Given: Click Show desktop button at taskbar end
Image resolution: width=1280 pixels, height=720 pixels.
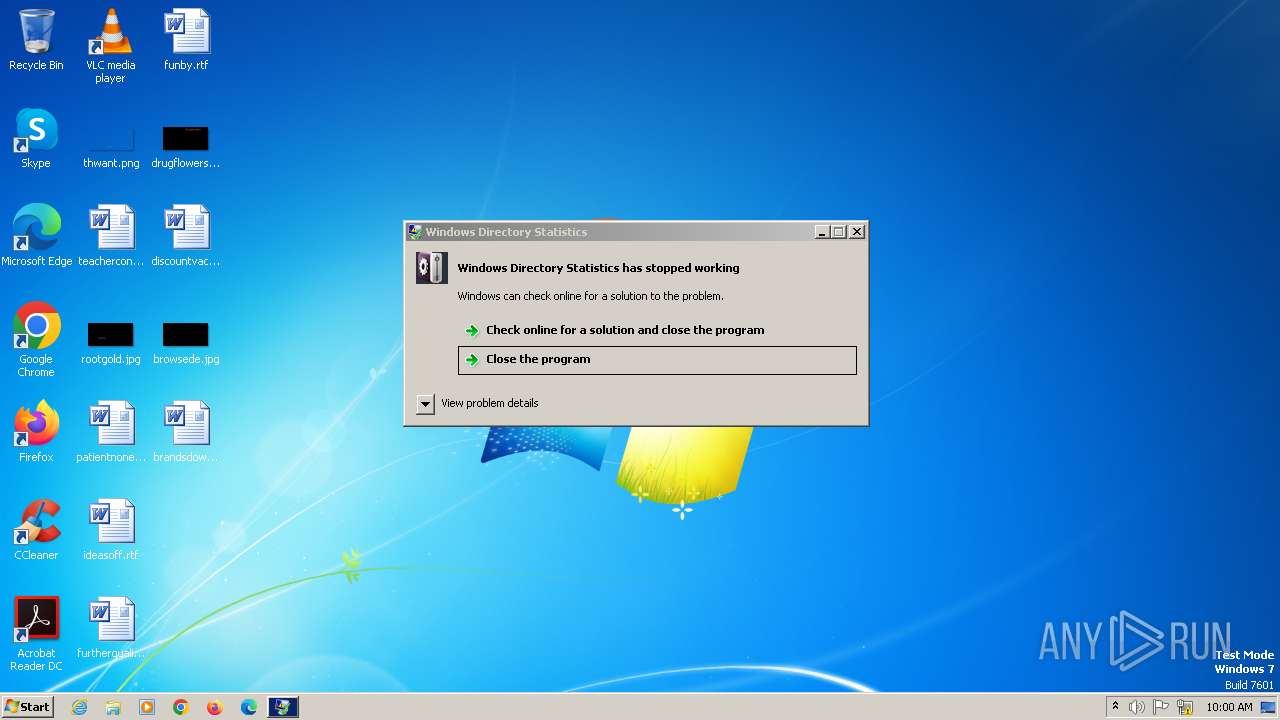Looking at the screenshot, I should click(1269, 707).
